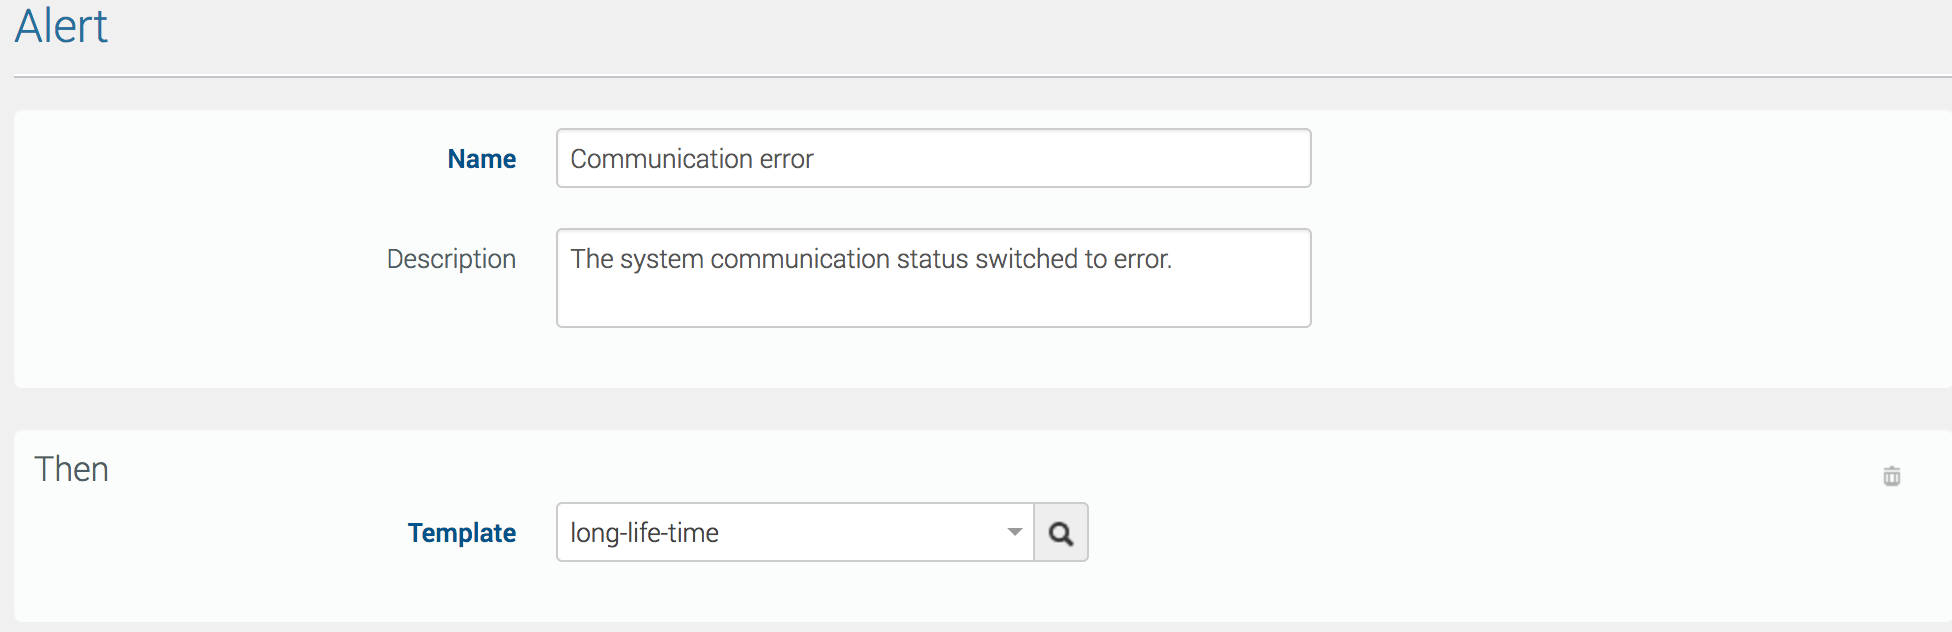This screenshot has width=1952, height=632.
Task: Click the Description field label
Action: point(451,259)
